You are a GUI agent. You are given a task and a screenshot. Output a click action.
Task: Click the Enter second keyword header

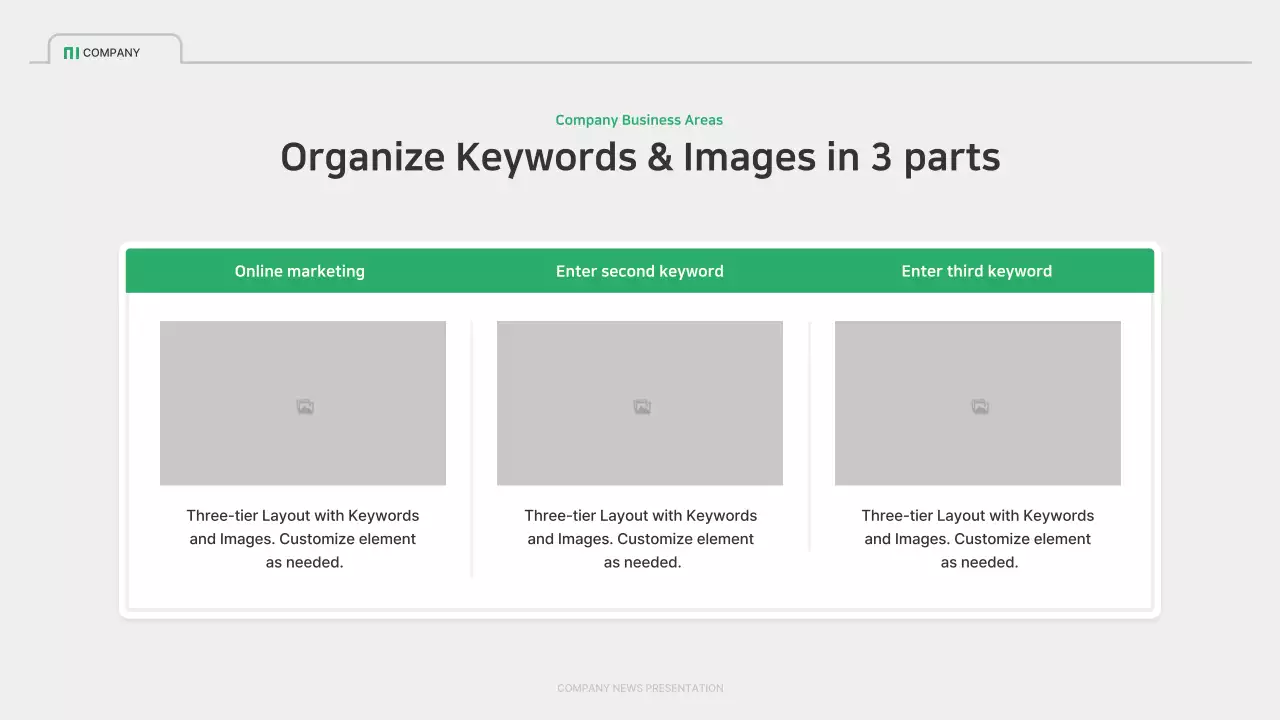[640, 271]
